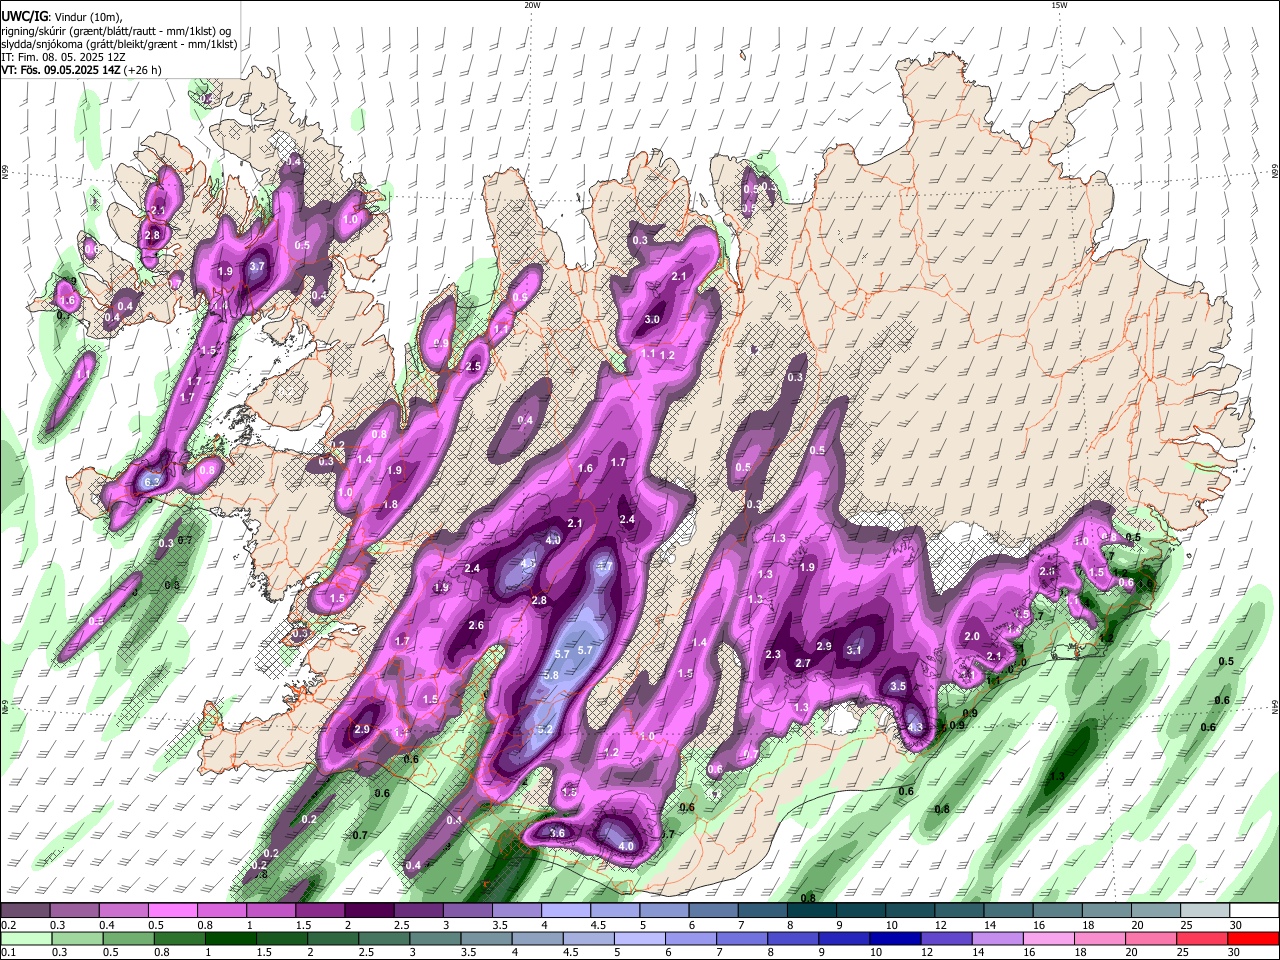Select the '4.7' value in the central blue band

pyautogui.click(x=604, y=566)
